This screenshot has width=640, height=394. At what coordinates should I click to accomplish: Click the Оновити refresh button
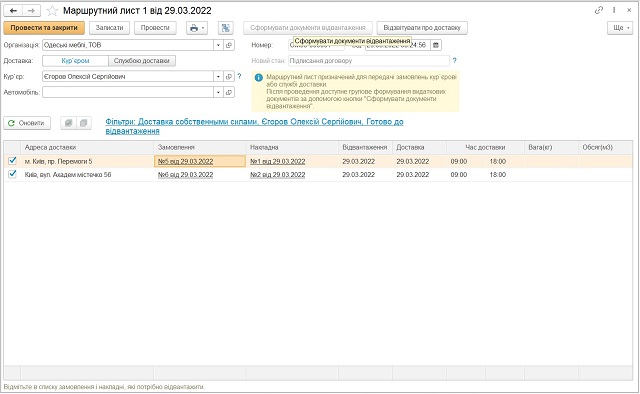[x=27, y=123]
